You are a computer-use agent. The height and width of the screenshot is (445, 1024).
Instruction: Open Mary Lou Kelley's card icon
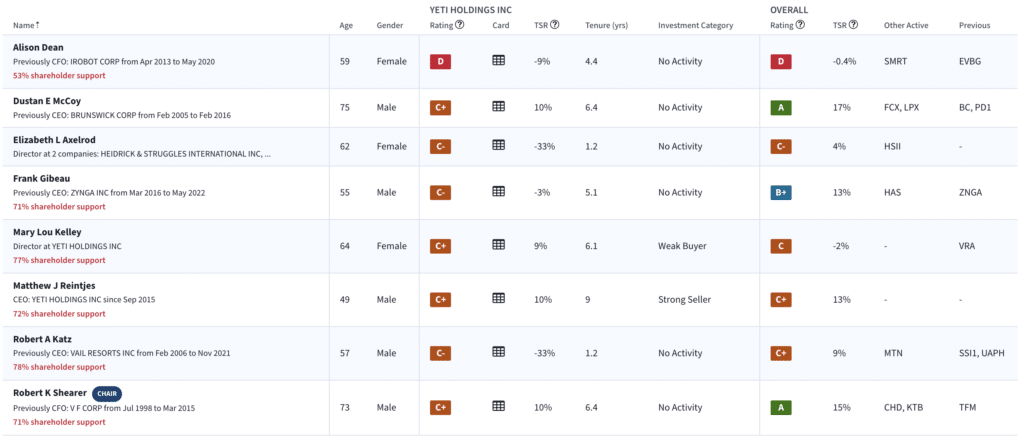pos(498,245)
